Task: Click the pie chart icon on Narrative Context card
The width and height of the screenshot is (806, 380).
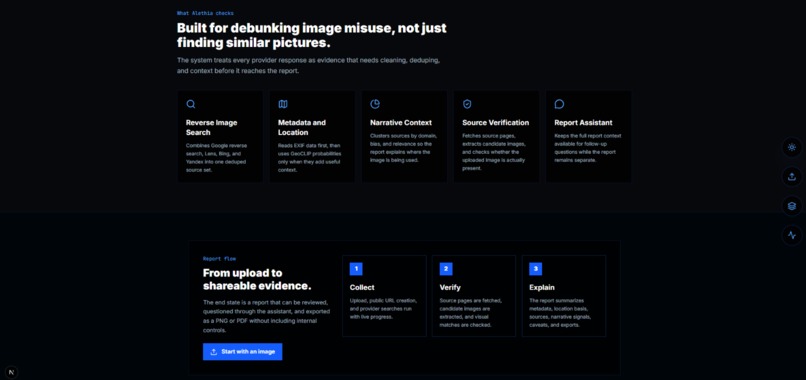Action: click(x=375, y=104)
